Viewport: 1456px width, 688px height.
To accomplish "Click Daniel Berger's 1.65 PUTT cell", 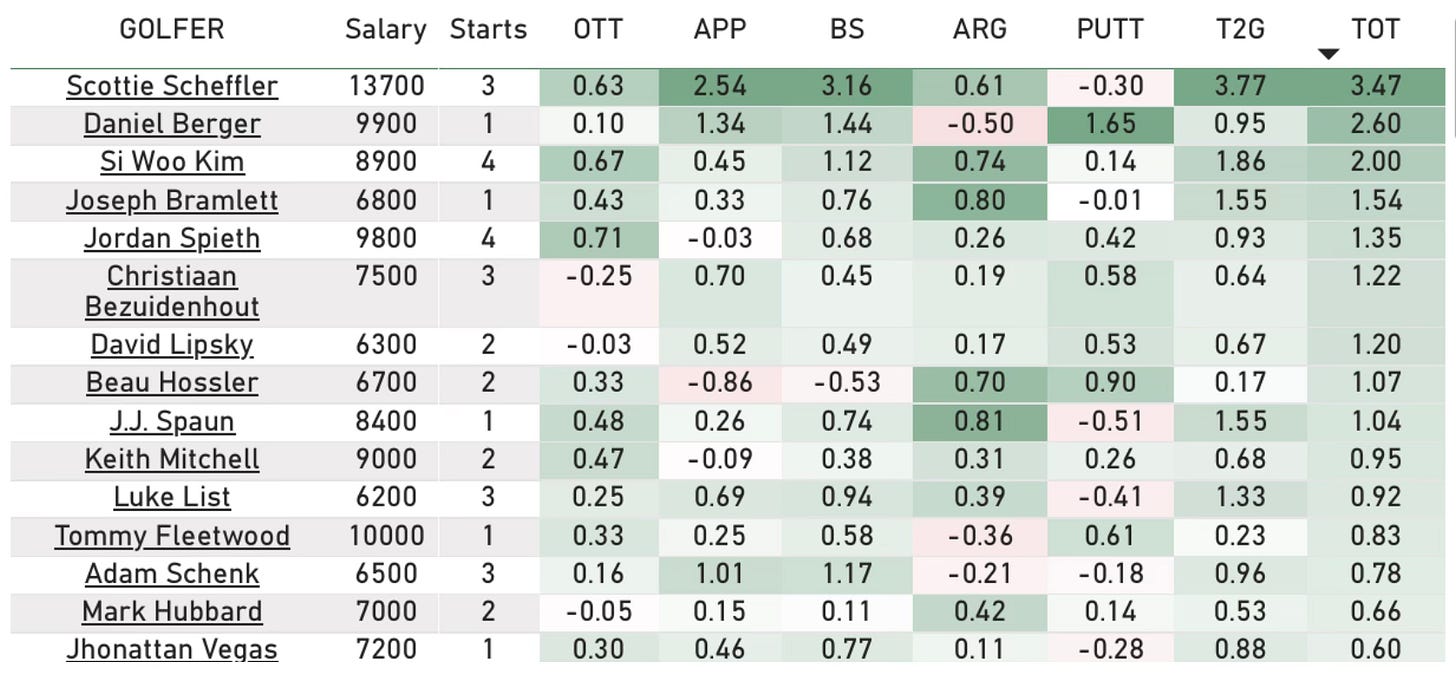I will point(1110,124).
